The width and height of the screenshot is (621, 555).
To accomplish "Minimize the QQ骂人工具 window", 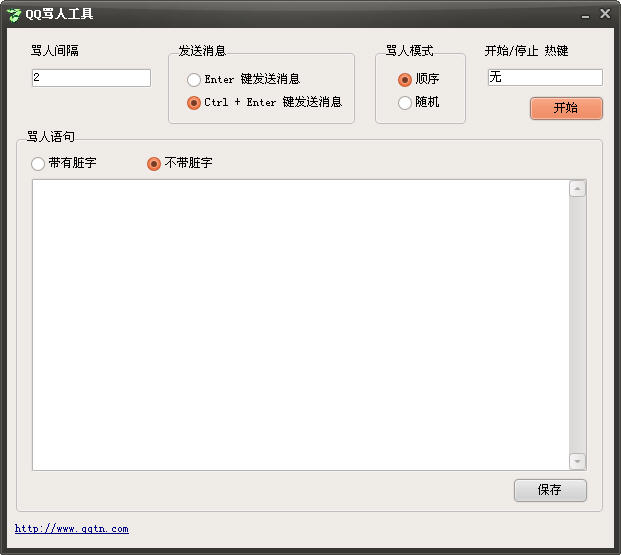I will pyautogui.click(x=585, y=14).
